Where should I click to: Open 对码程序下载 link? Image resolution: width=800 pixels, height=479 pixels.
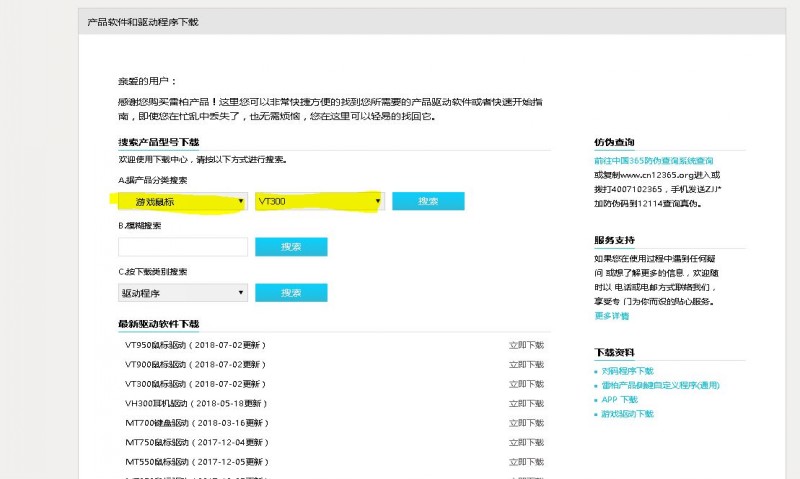628,371
